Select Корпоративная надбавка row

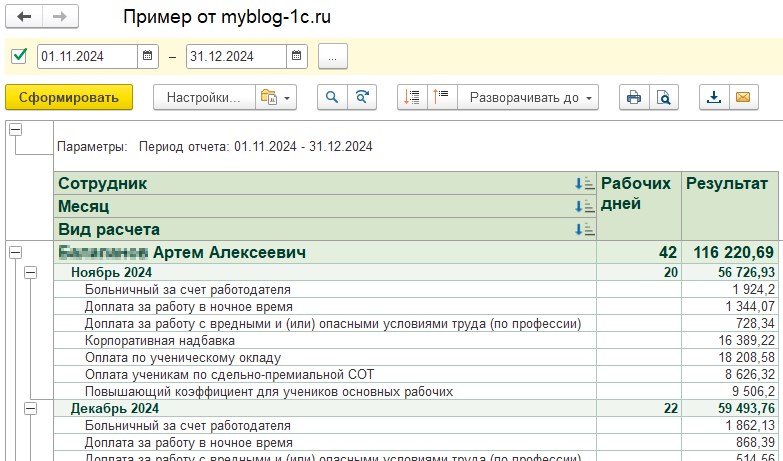pyautogui.click(x=325, y=340)
